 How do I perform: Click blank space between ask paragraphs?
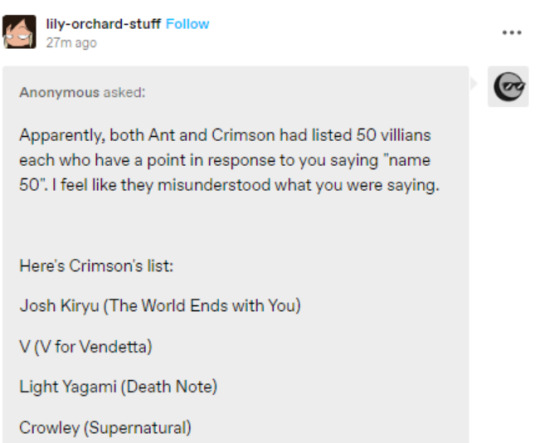(234, 226)
